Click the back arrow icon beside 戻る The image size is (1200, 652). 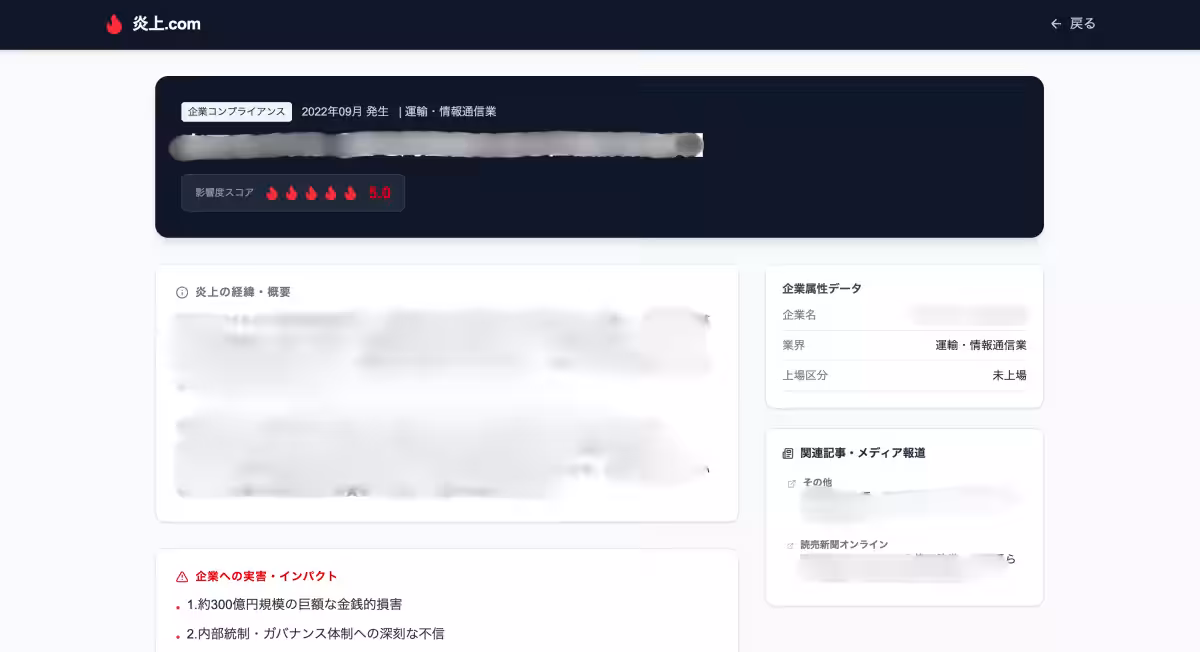(1056, 24)
